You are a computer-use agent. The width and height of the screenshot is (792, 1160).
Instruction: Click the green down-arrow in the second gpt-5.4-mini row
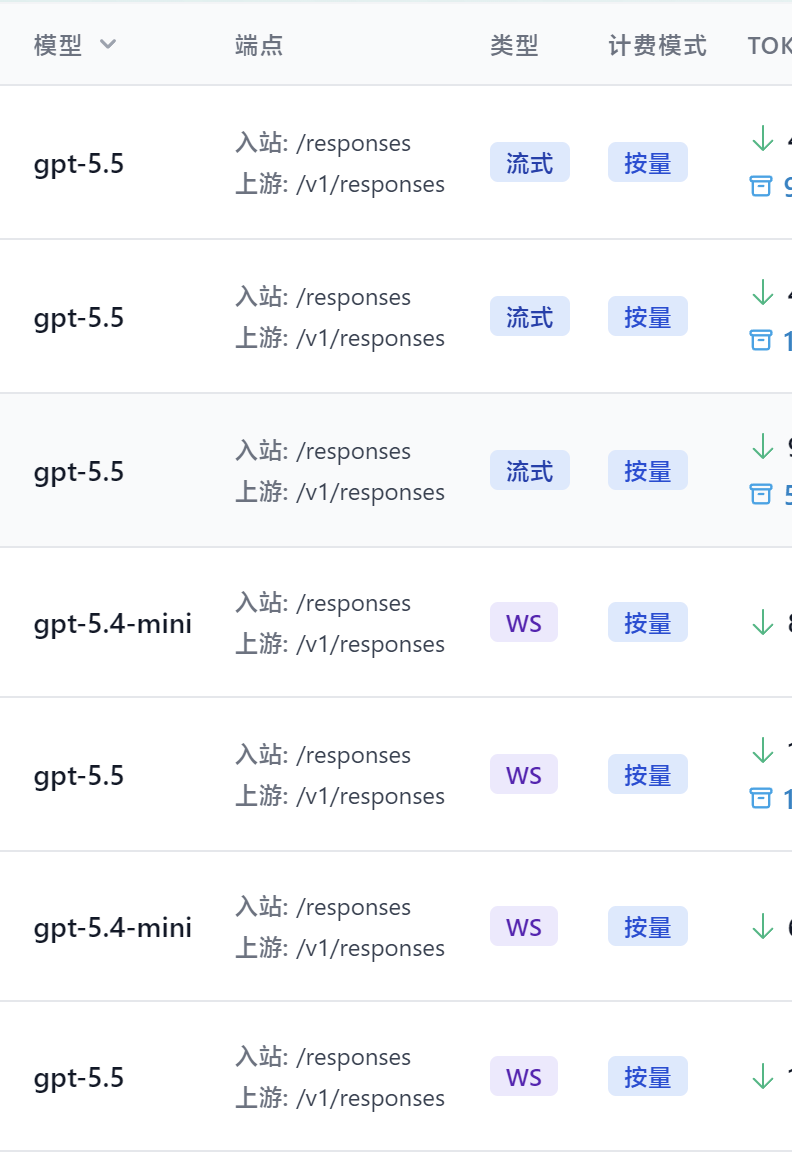[x=762, y=926]
